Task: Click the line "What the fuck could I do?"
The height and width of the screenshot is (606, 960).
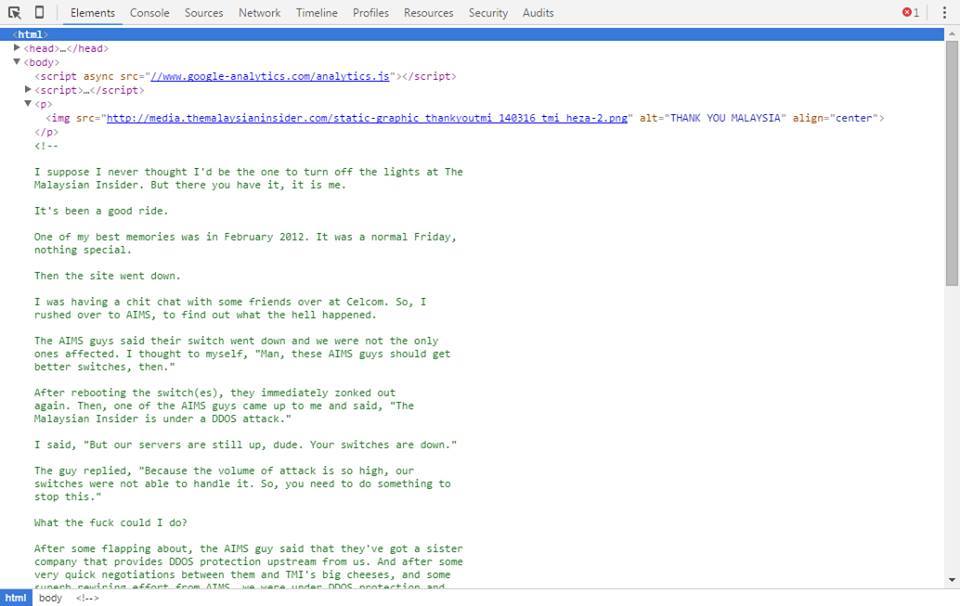Action: click(111, 522)
